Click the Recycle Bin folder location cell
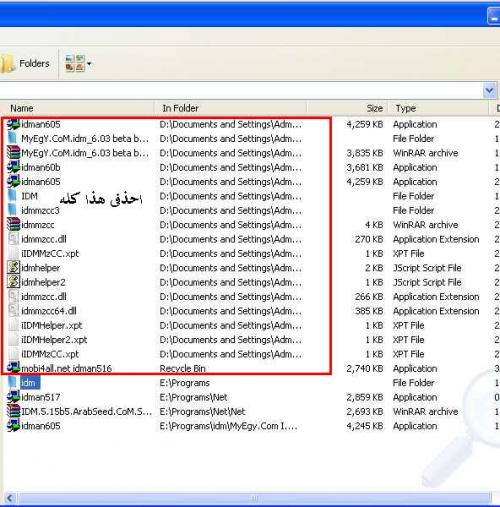This screenshot has width=500, height=507. tap(182, 368)
